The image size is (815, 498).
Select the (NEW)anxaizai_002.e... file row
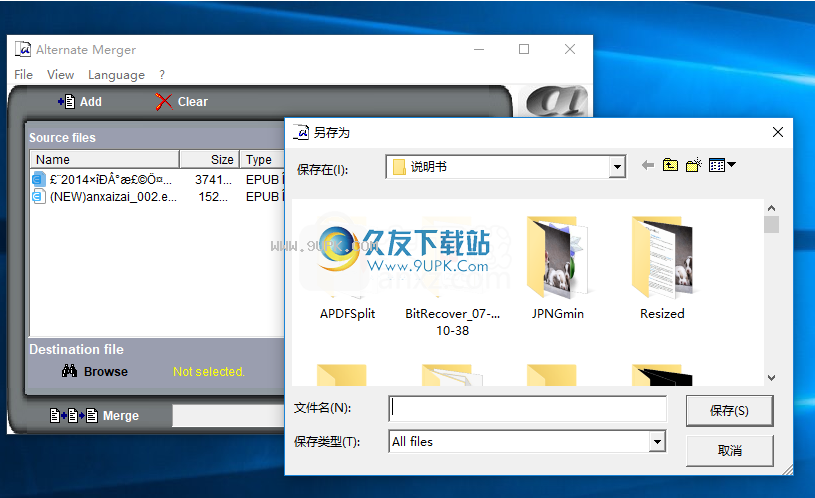(157, 196)
